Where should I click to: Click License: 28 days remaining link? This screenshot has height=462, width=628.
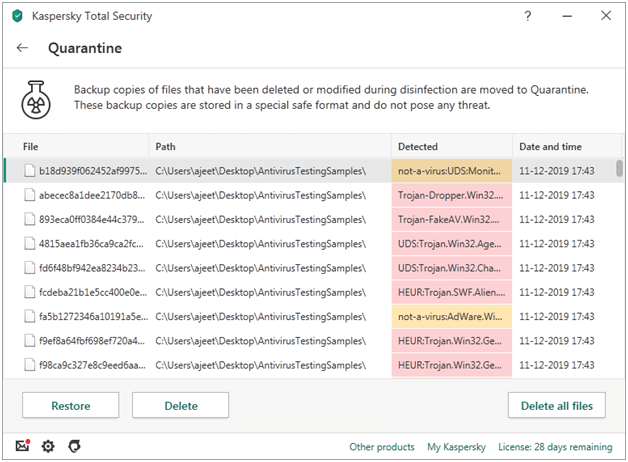[556, 447]
